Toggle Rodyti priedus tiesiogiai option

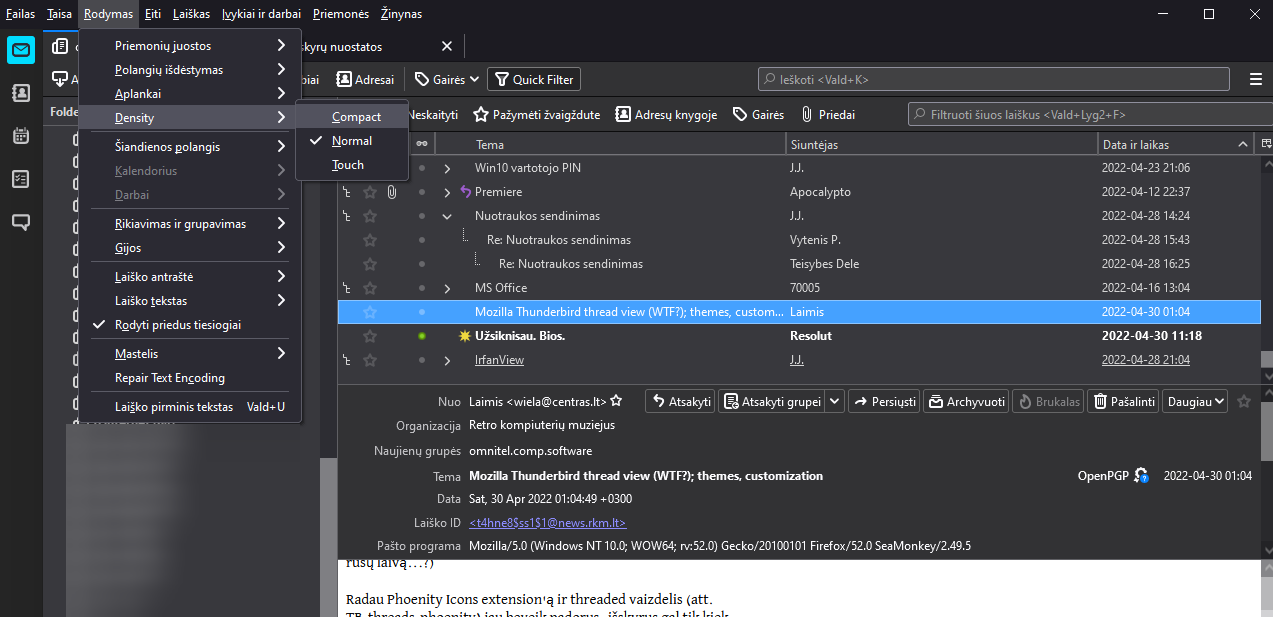177,325
